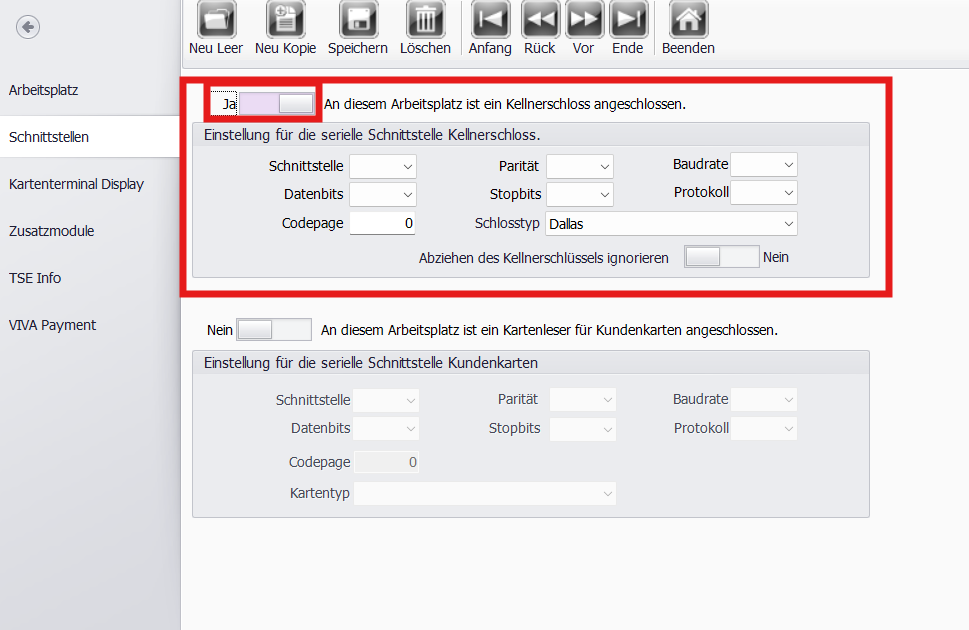Image resolution: width=969 pixels, height=630 pixels.
Task: Open the TSE Info section
Action: pyautogui.click(x=35, y=278)
